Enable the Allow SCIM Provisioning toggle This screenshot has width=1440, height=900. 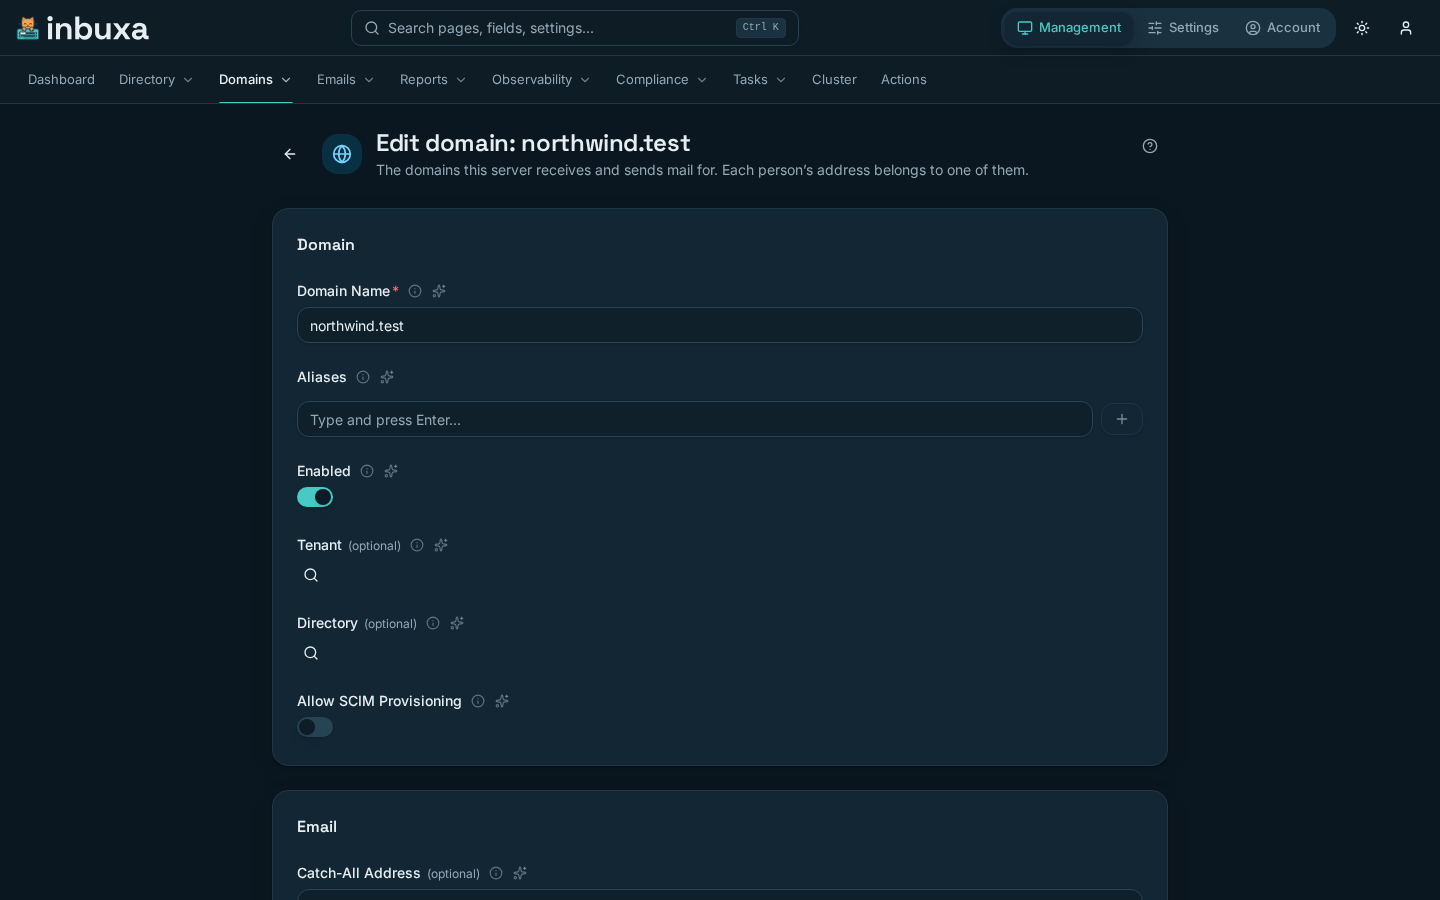(x=315, y=727)
